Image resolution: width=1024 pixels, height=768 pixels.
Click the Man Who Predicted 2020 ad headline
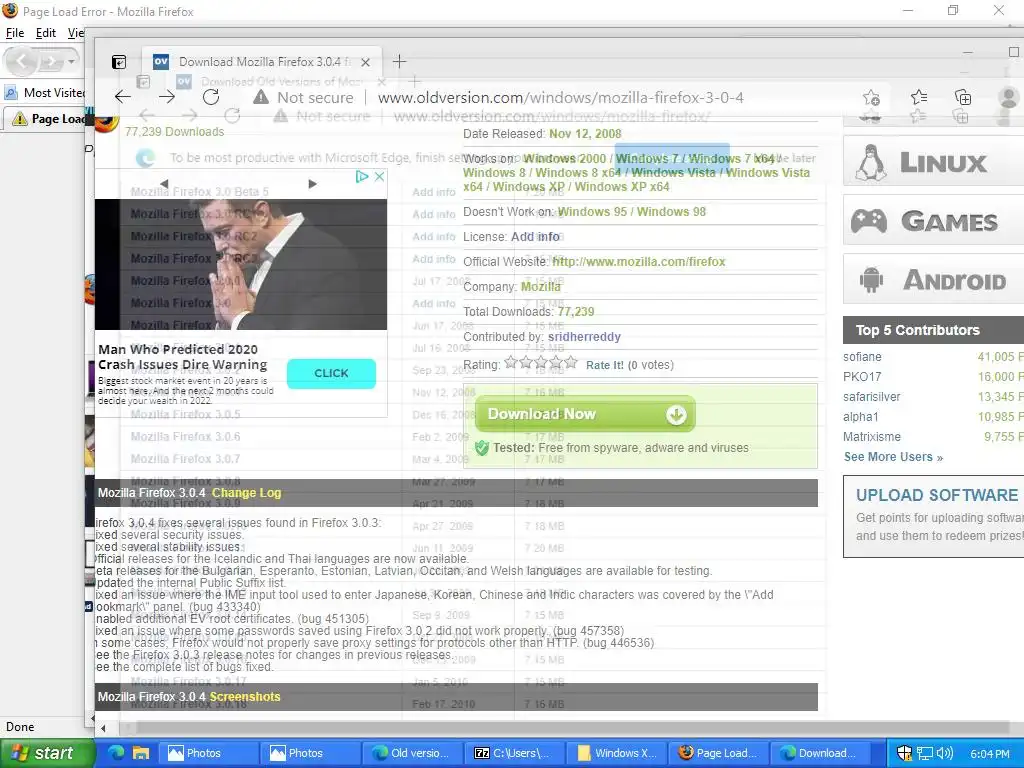(183, 357)
